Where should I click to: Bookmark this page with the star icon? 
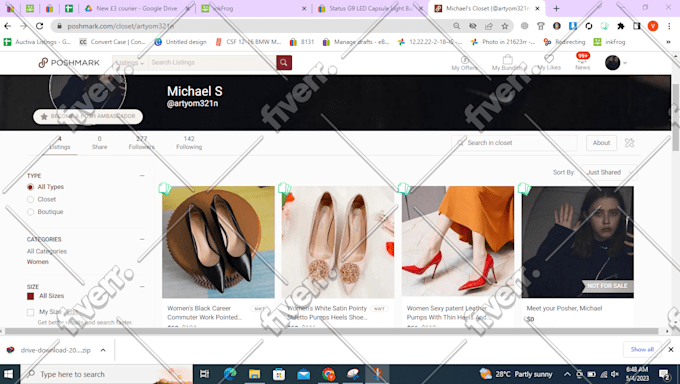[505, 26]
